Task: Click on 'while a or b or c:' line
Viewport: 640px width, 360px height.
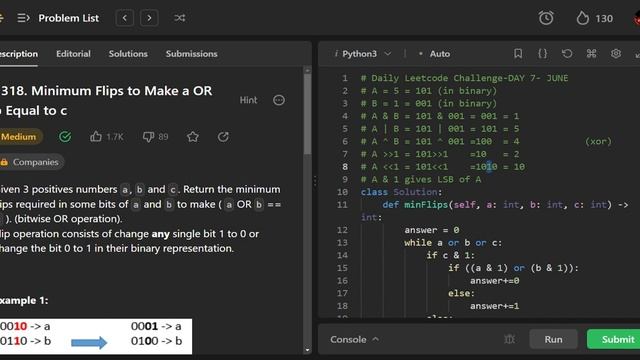Action: click(x=453, y=242)
